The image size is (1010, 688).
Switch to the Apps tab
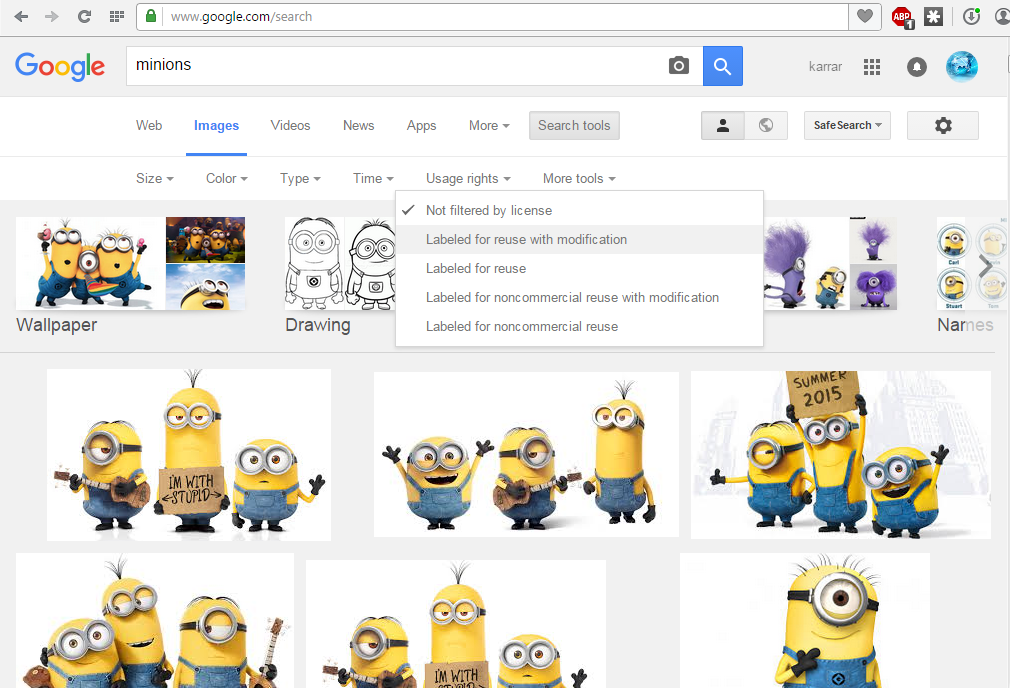(421, 126)
